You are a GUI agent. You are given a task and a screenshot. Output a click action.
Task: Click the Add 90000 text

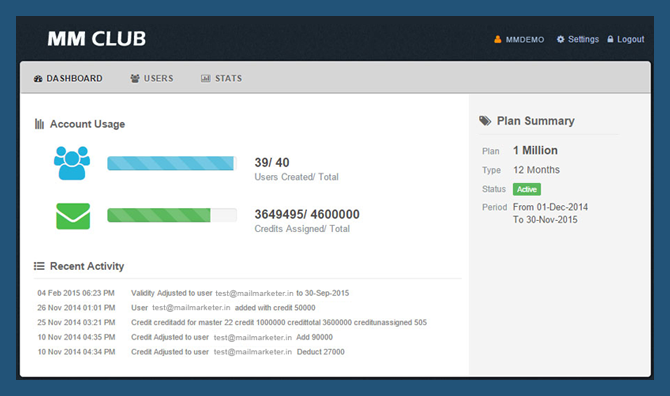coord(314,337)
